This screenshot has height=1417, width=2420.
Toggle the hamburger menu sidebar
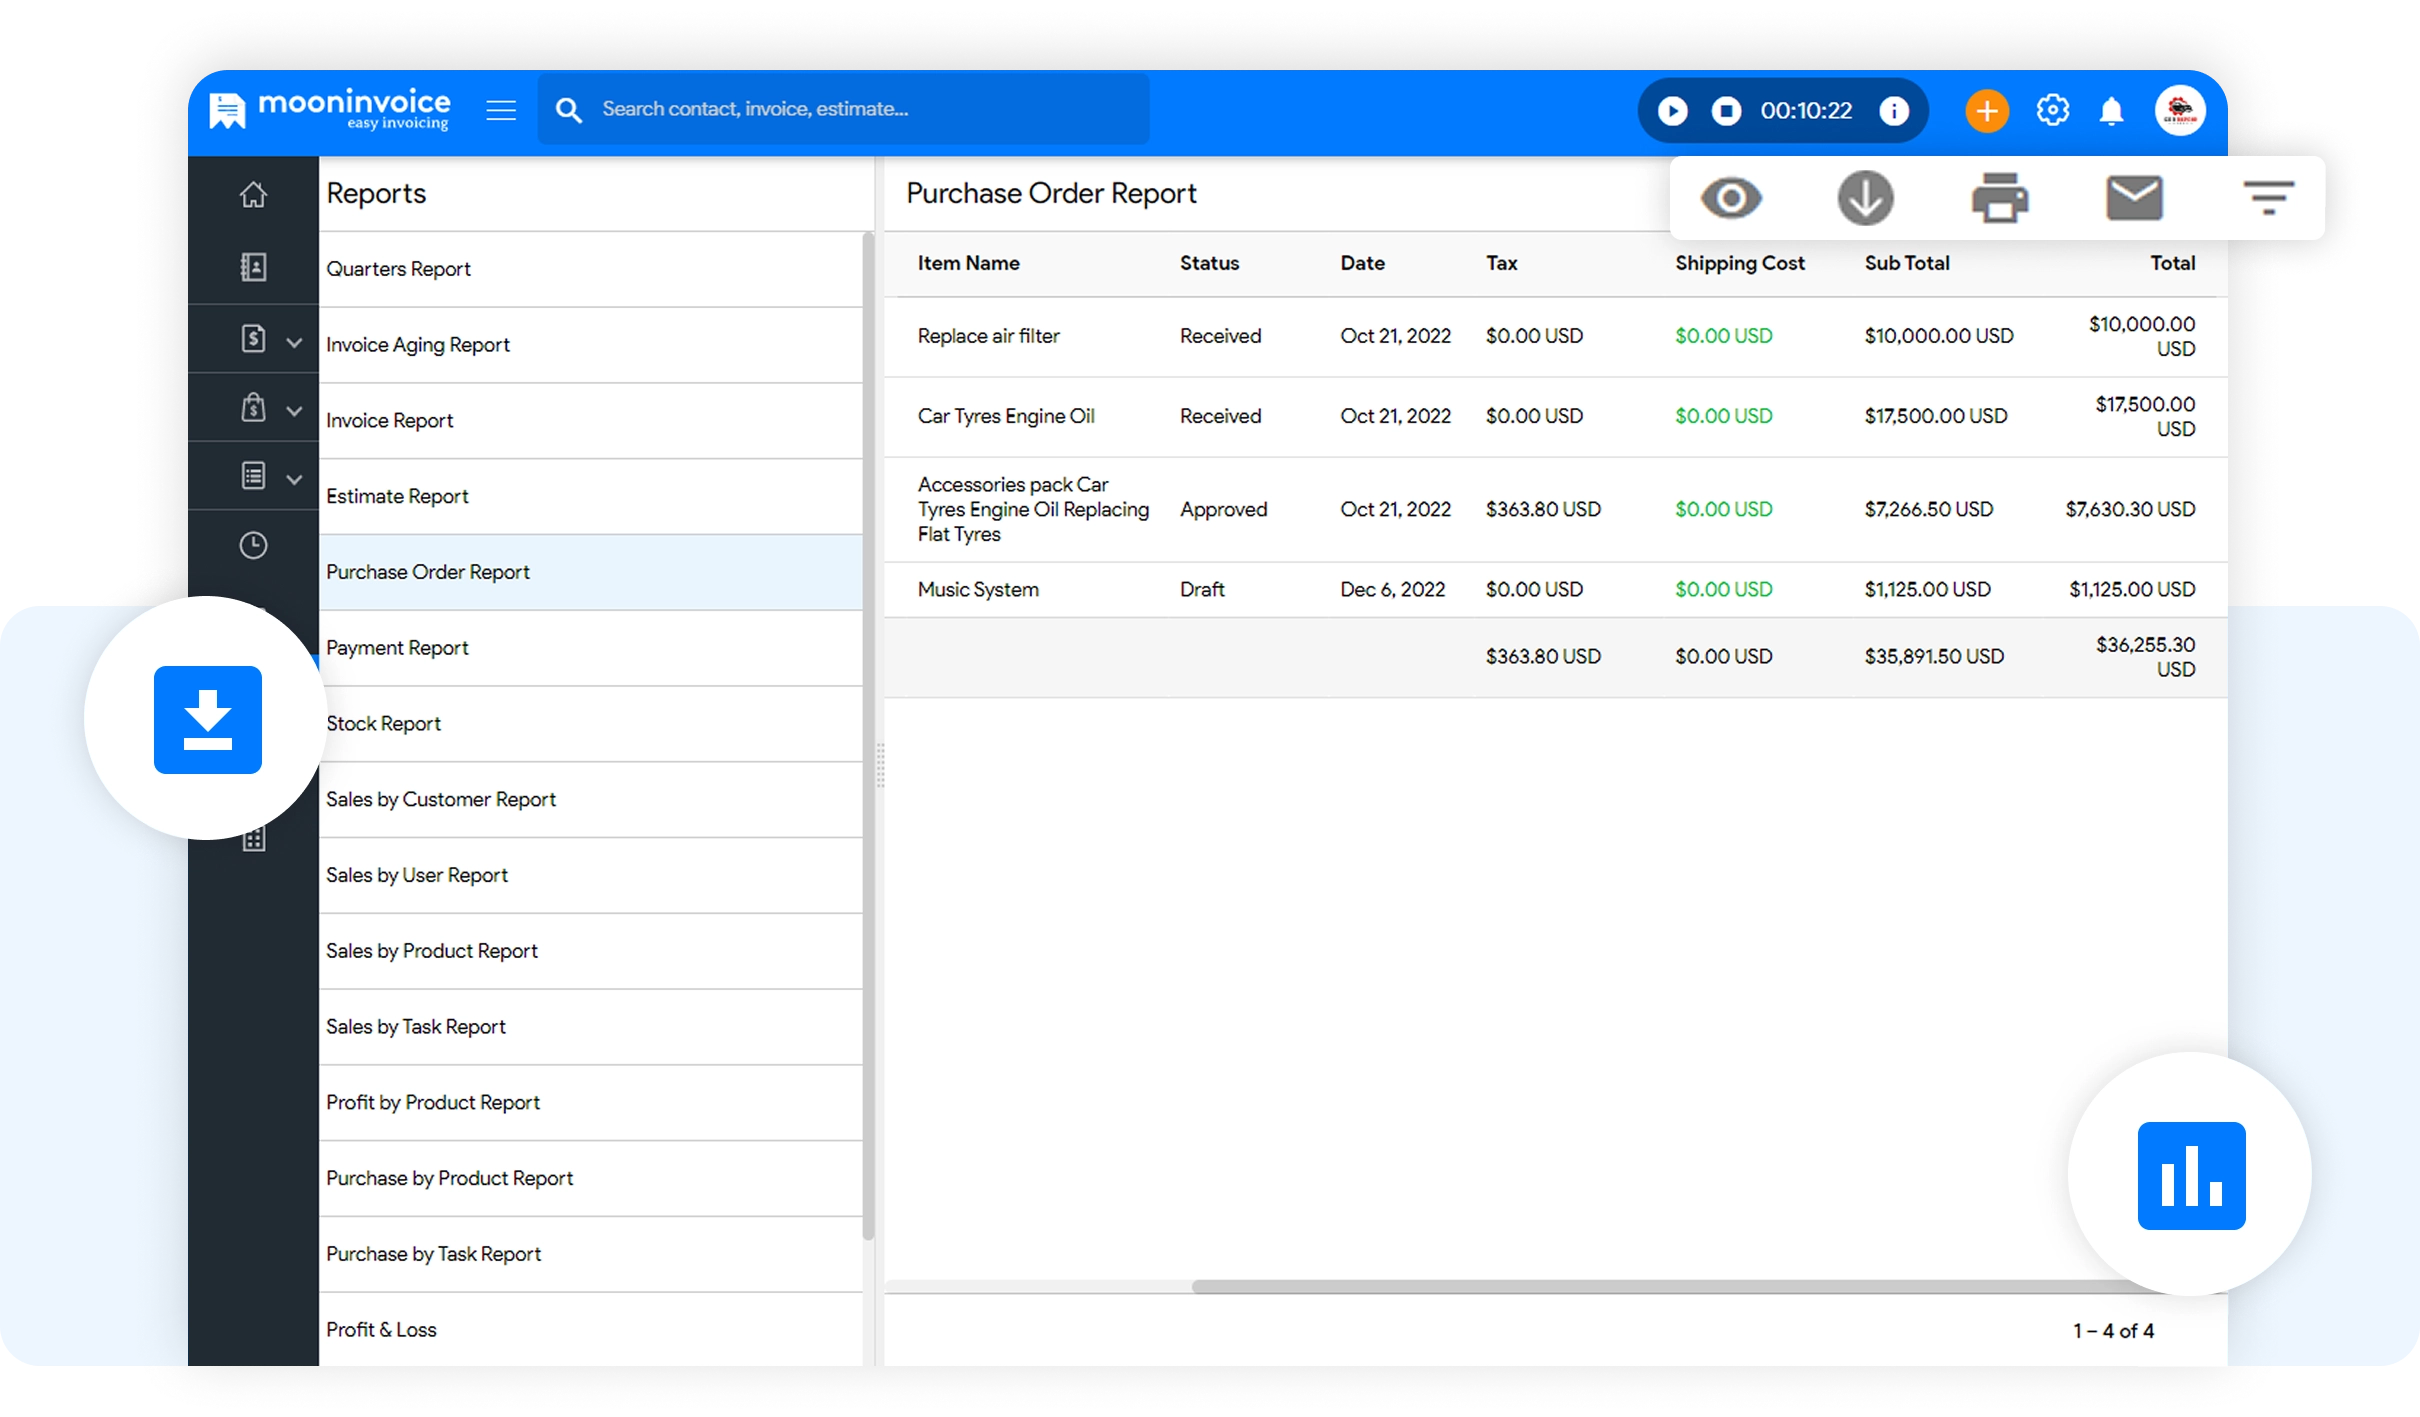tap(501, 110)
